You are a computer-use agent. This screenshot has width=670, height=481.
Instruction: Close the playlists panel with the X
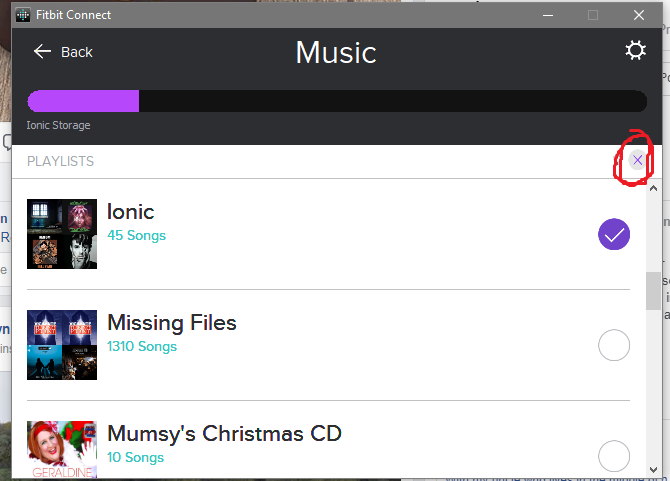click(638, 160)
